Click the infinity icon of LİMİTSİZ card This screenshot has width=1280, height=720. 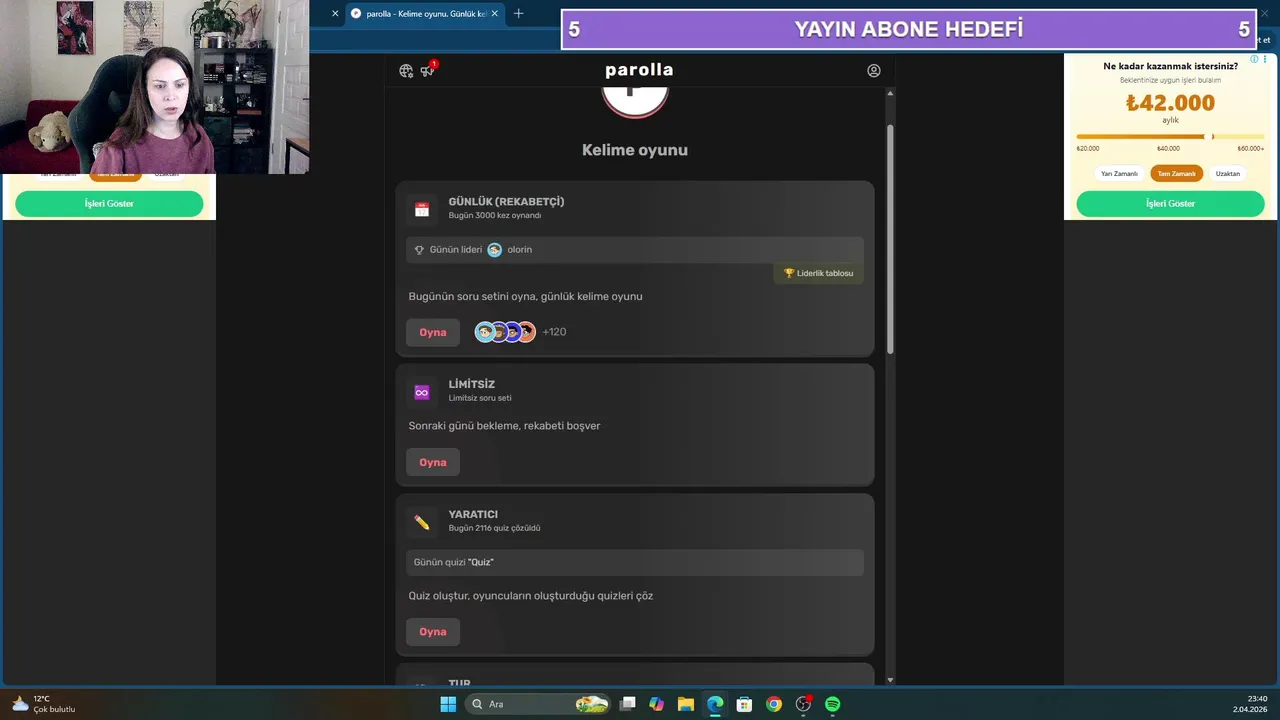422,392
